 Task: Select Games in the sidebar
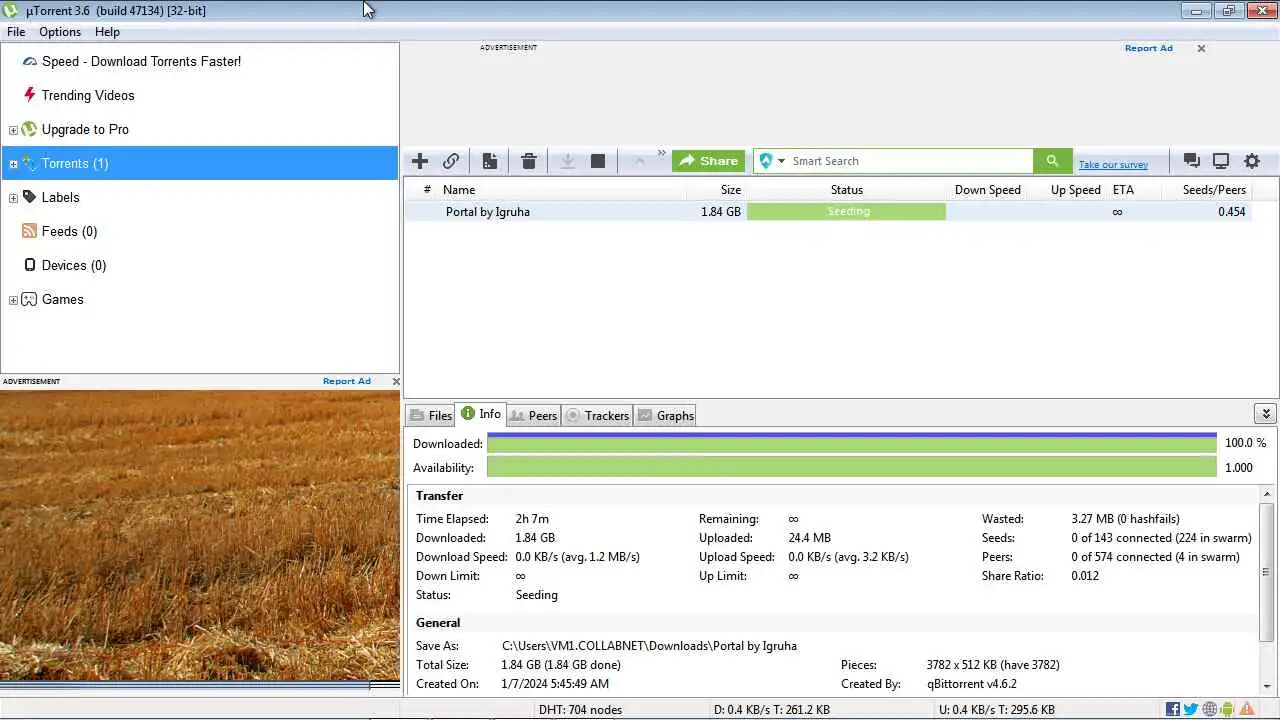point(63,299)
